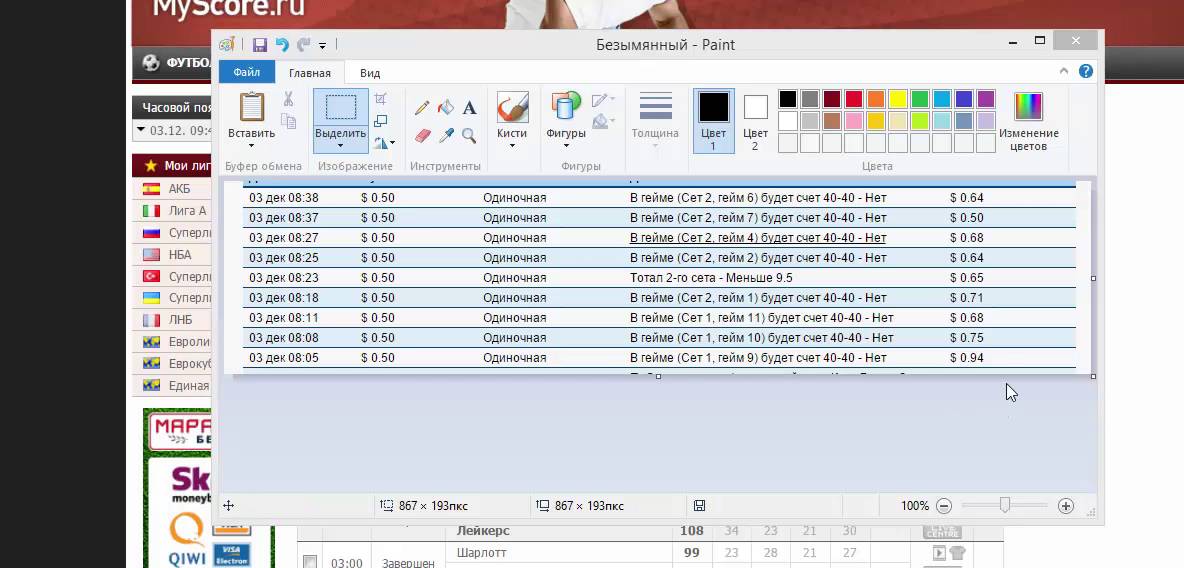Viewport: 1184px width, 568px height.
Task: Click the Вставить clipboard icon
Action: [251, 107]
